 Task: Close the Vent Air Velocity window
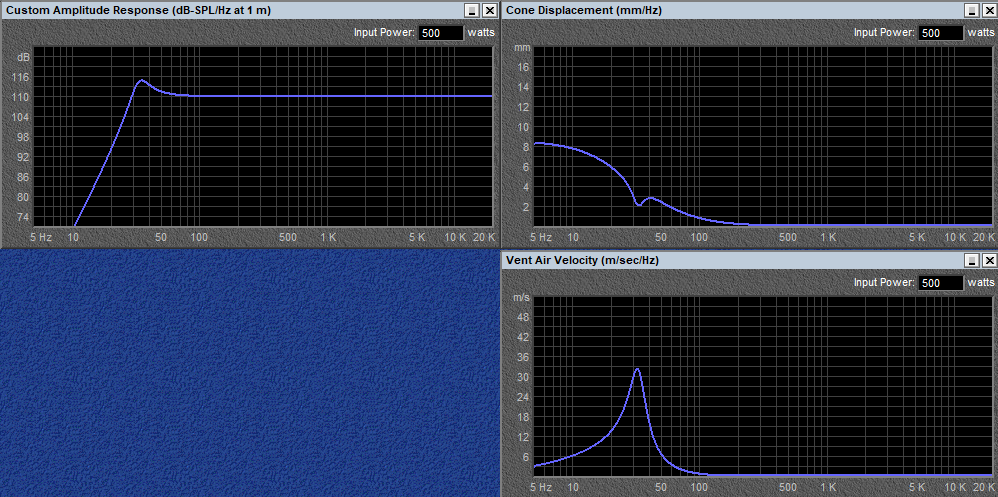[989, 260]
